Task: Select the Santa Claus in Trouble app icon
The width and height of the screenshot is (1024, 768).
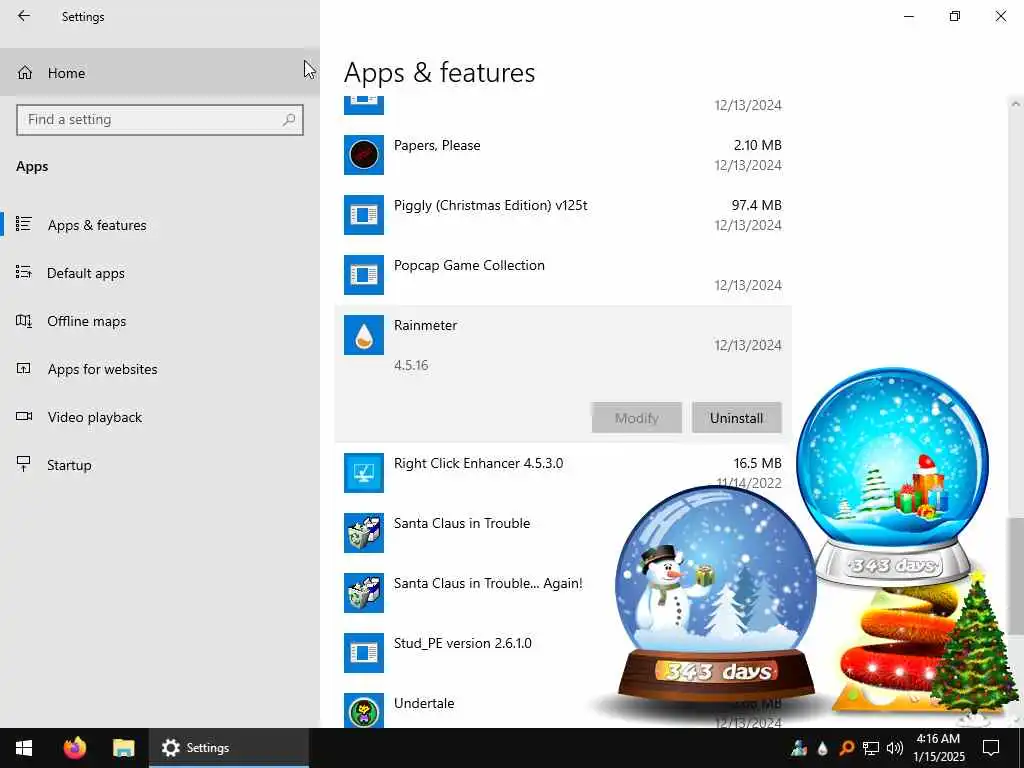Action: click(364, 533)
